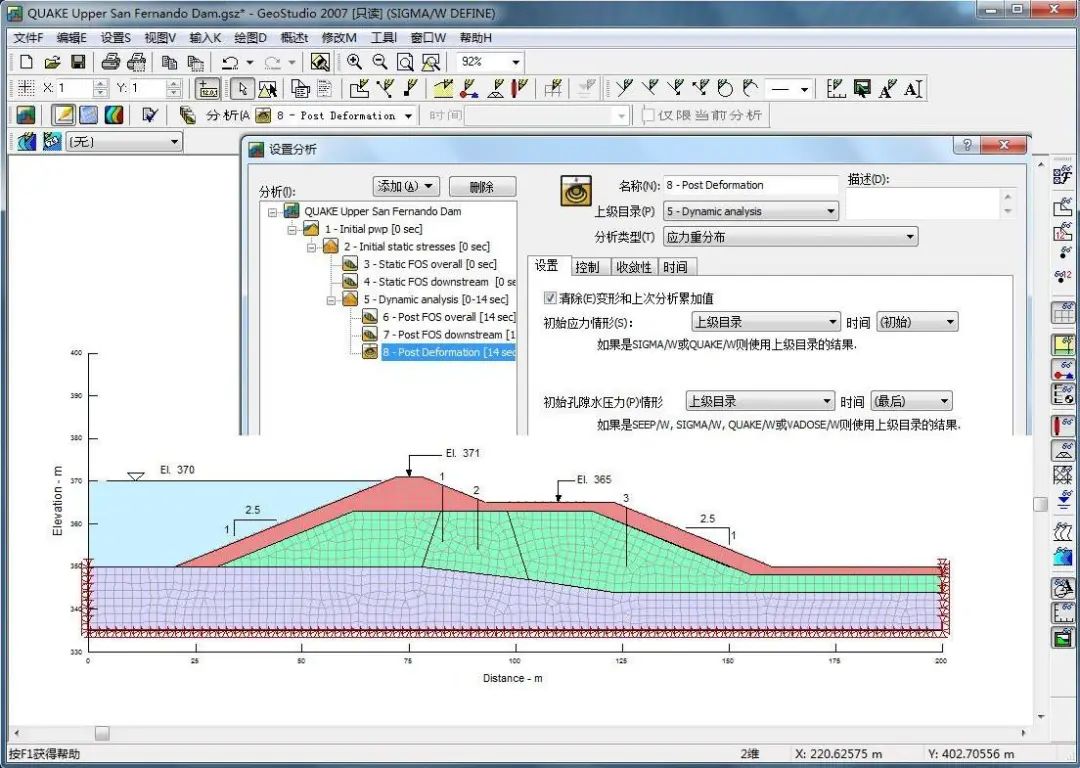This screenshot has height=768, width=1080.
Task: Click the 添加(A) button
Action: (x=406, y=187)
